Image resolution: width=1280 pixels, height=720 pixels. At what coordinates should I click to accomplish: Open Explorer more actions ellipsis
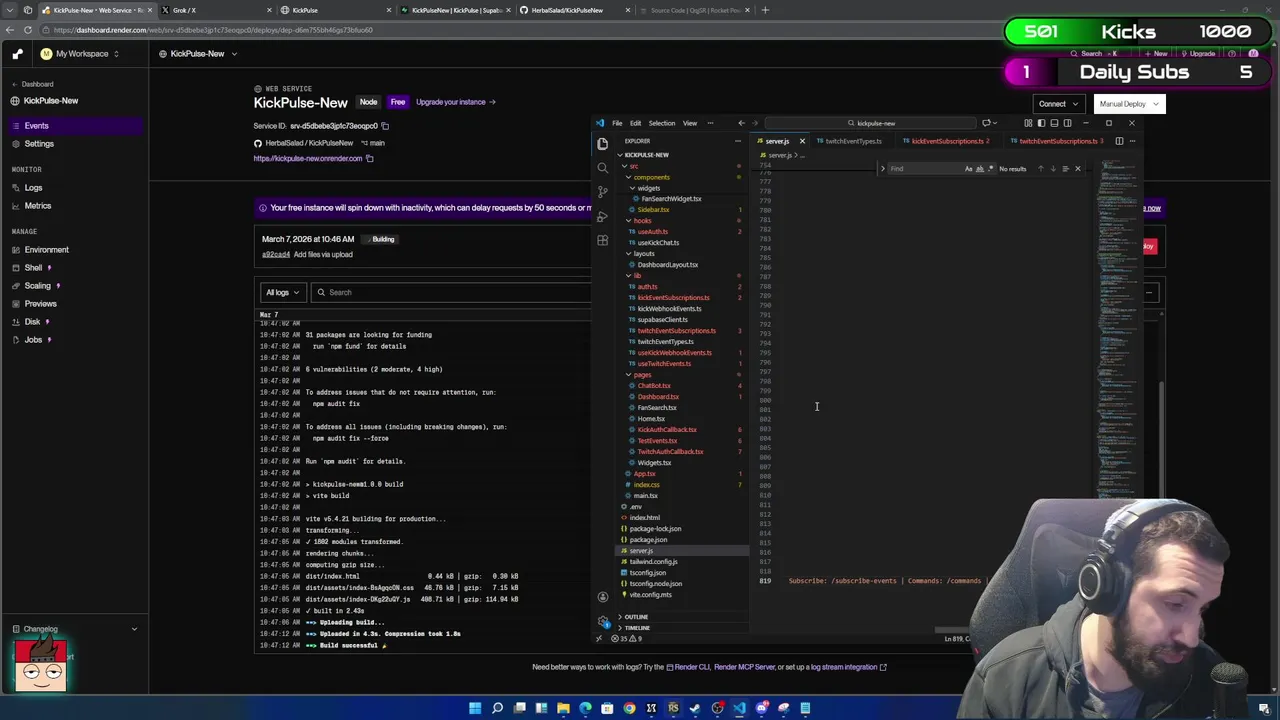point(738,141)
